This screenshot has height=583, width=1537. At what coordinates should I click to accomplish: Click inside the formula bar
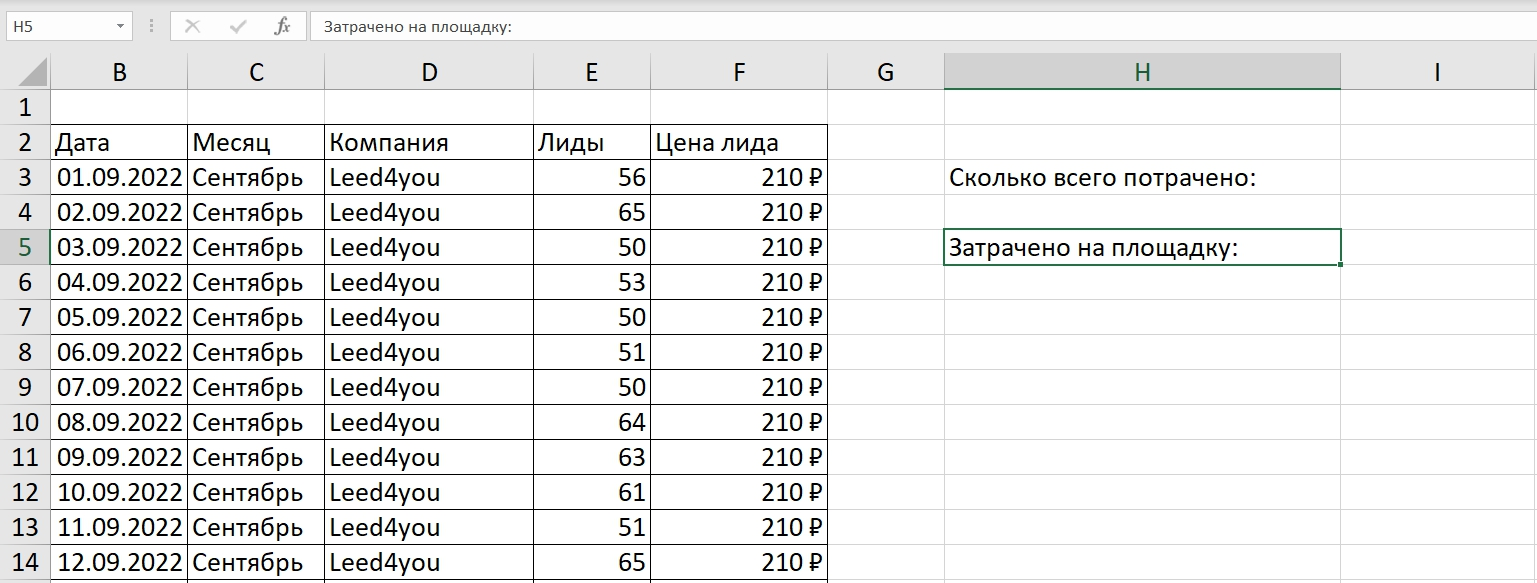(x=700, y=26)
